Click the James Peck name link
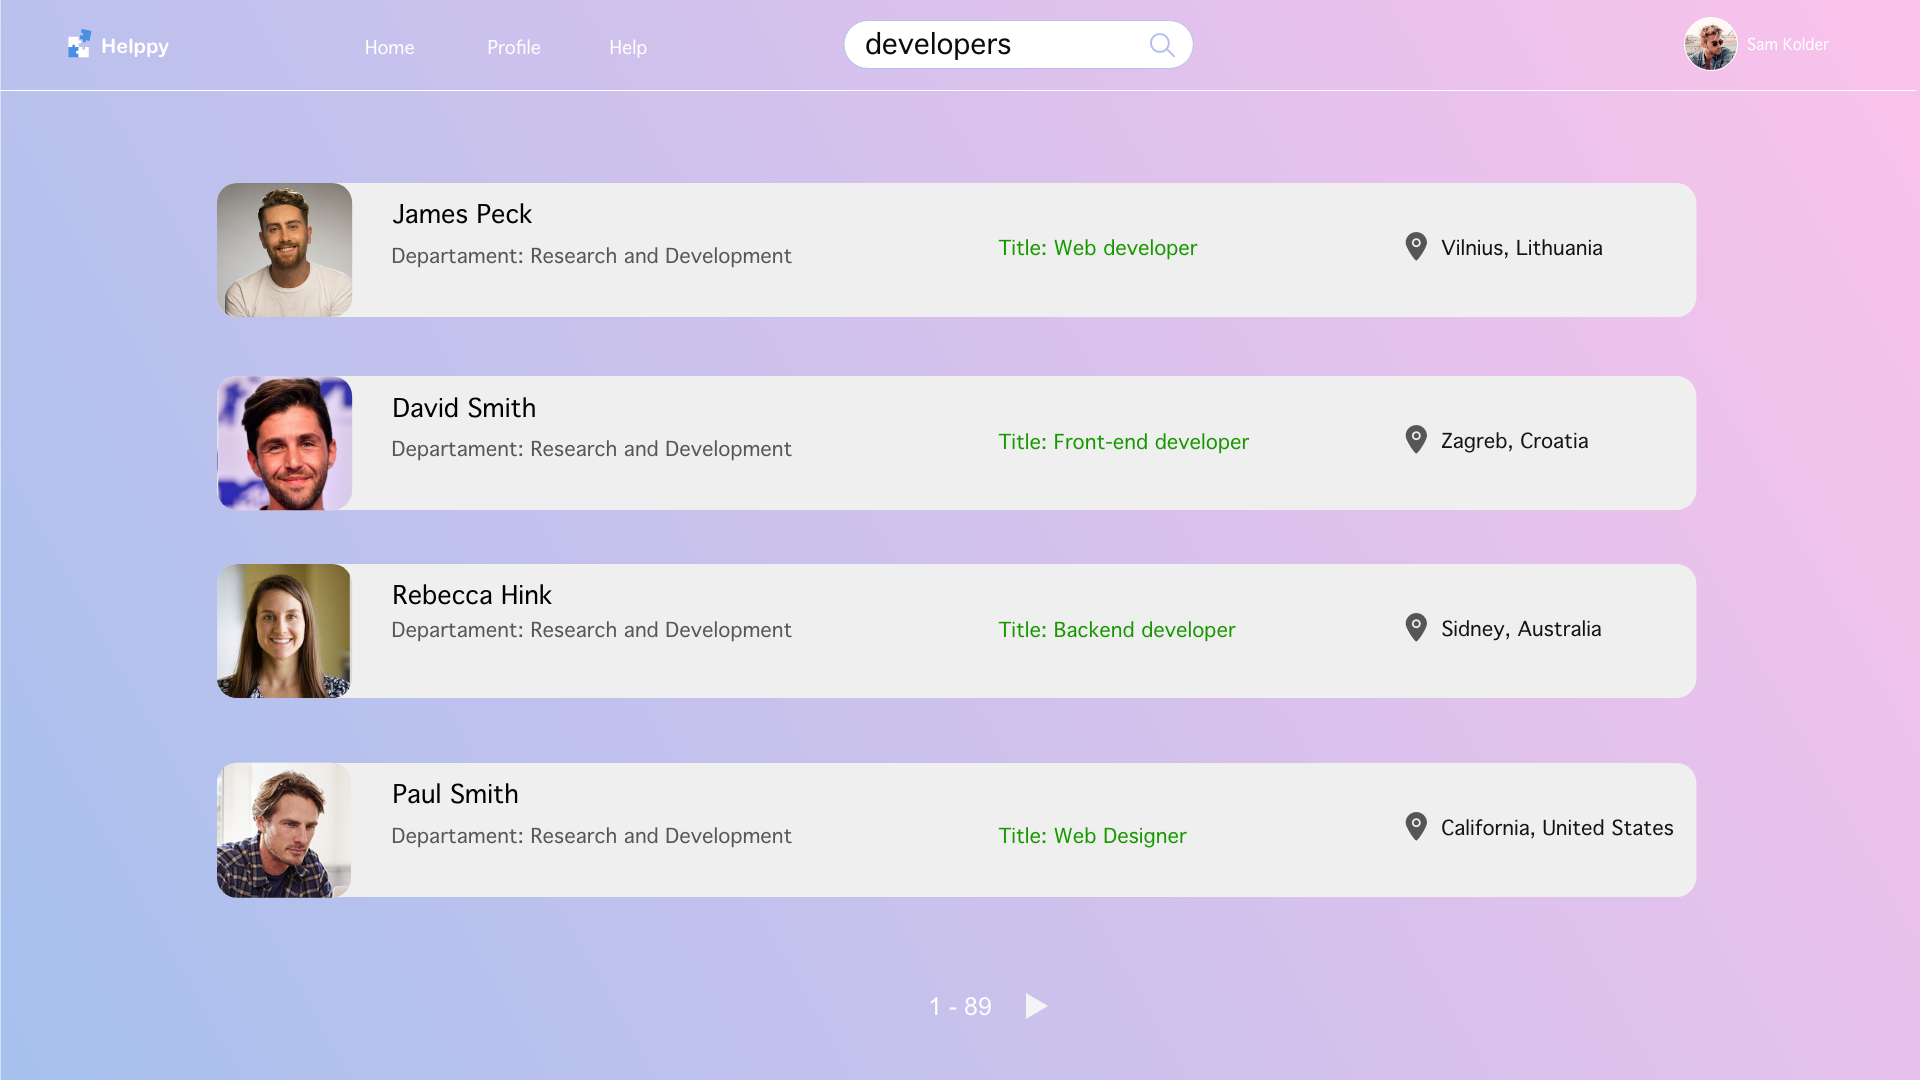Viewport: 1920px width, 1080px height. point(461,214)
